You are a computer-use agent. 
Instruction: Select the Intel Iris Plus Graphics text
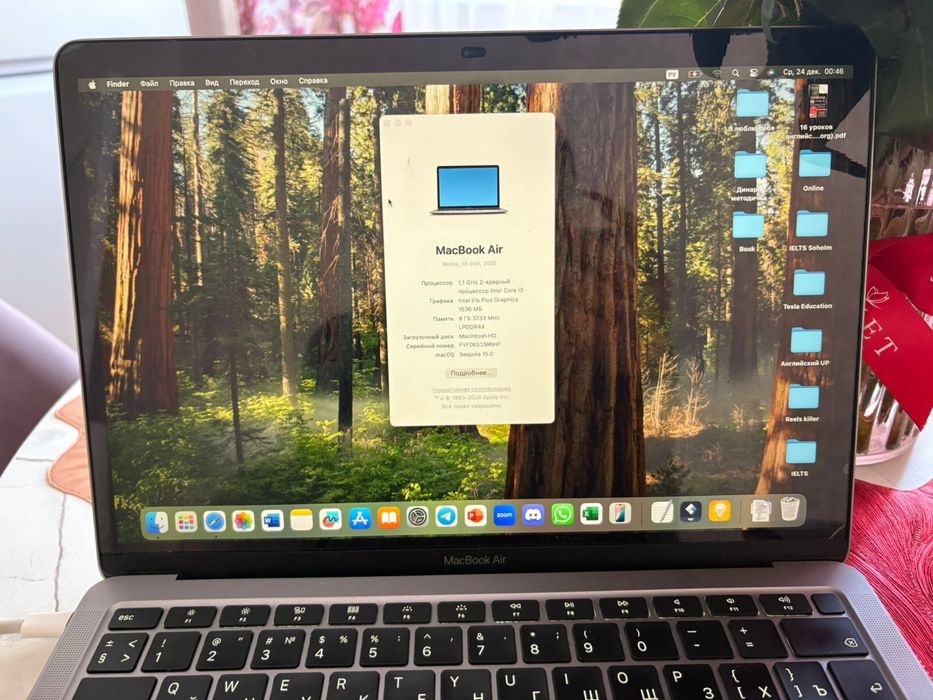click(x=488, y=301)
